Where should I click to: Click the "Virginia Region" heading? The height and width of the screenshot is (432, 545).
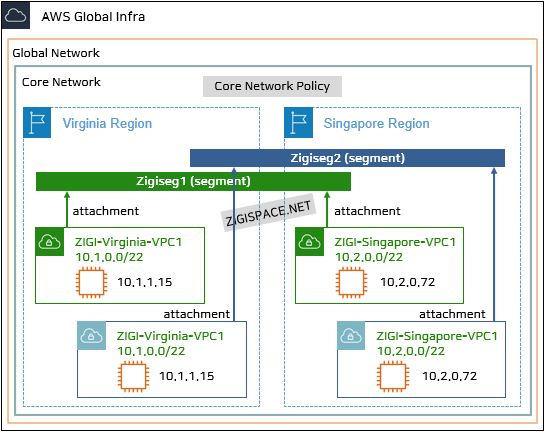[107, 124]
